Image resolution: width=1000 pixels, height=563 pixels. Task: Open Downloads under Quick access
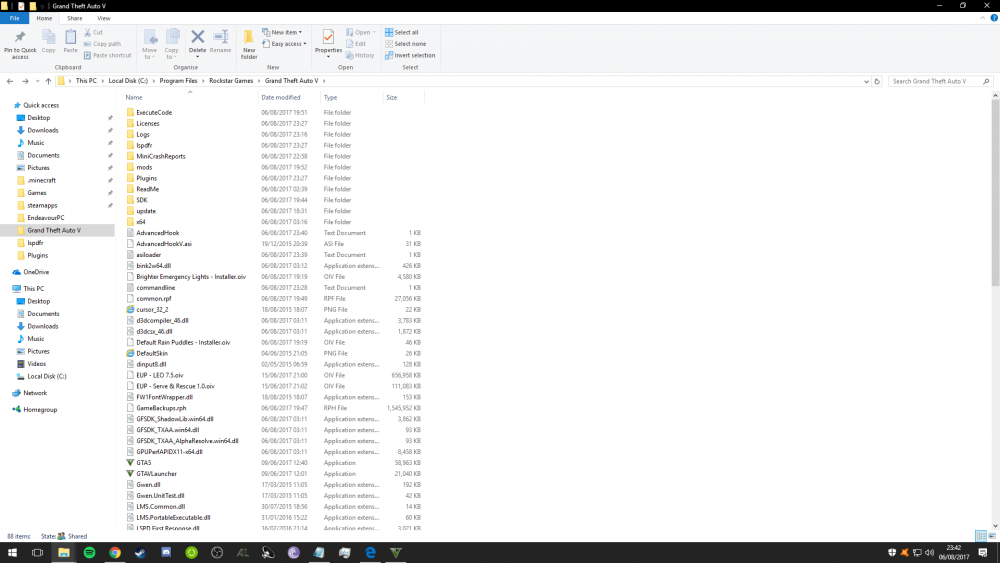pyautogui.click(x=43, y=130)
